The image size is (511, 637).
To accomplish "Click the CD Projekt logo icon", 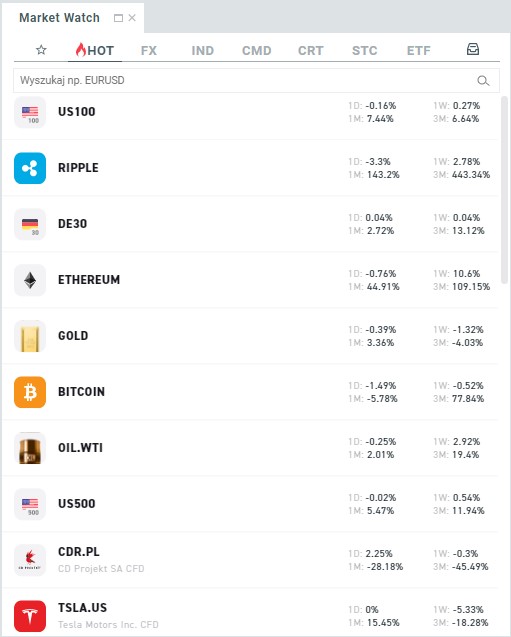I will pos(30,560).
